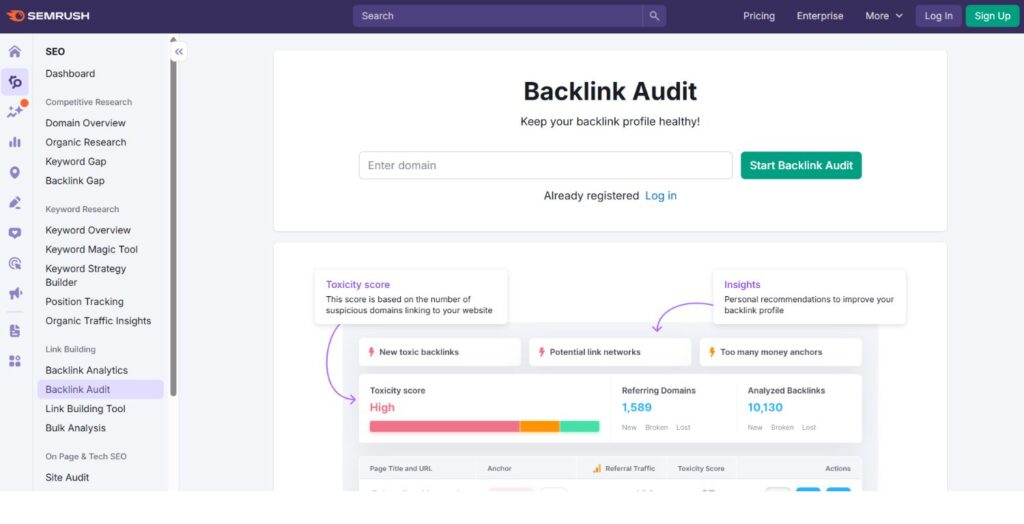This screenshot has width=1024, height=524.
Task: Click the Log in link under domain field
Action: pyautogui.click(x=660, y=195)
